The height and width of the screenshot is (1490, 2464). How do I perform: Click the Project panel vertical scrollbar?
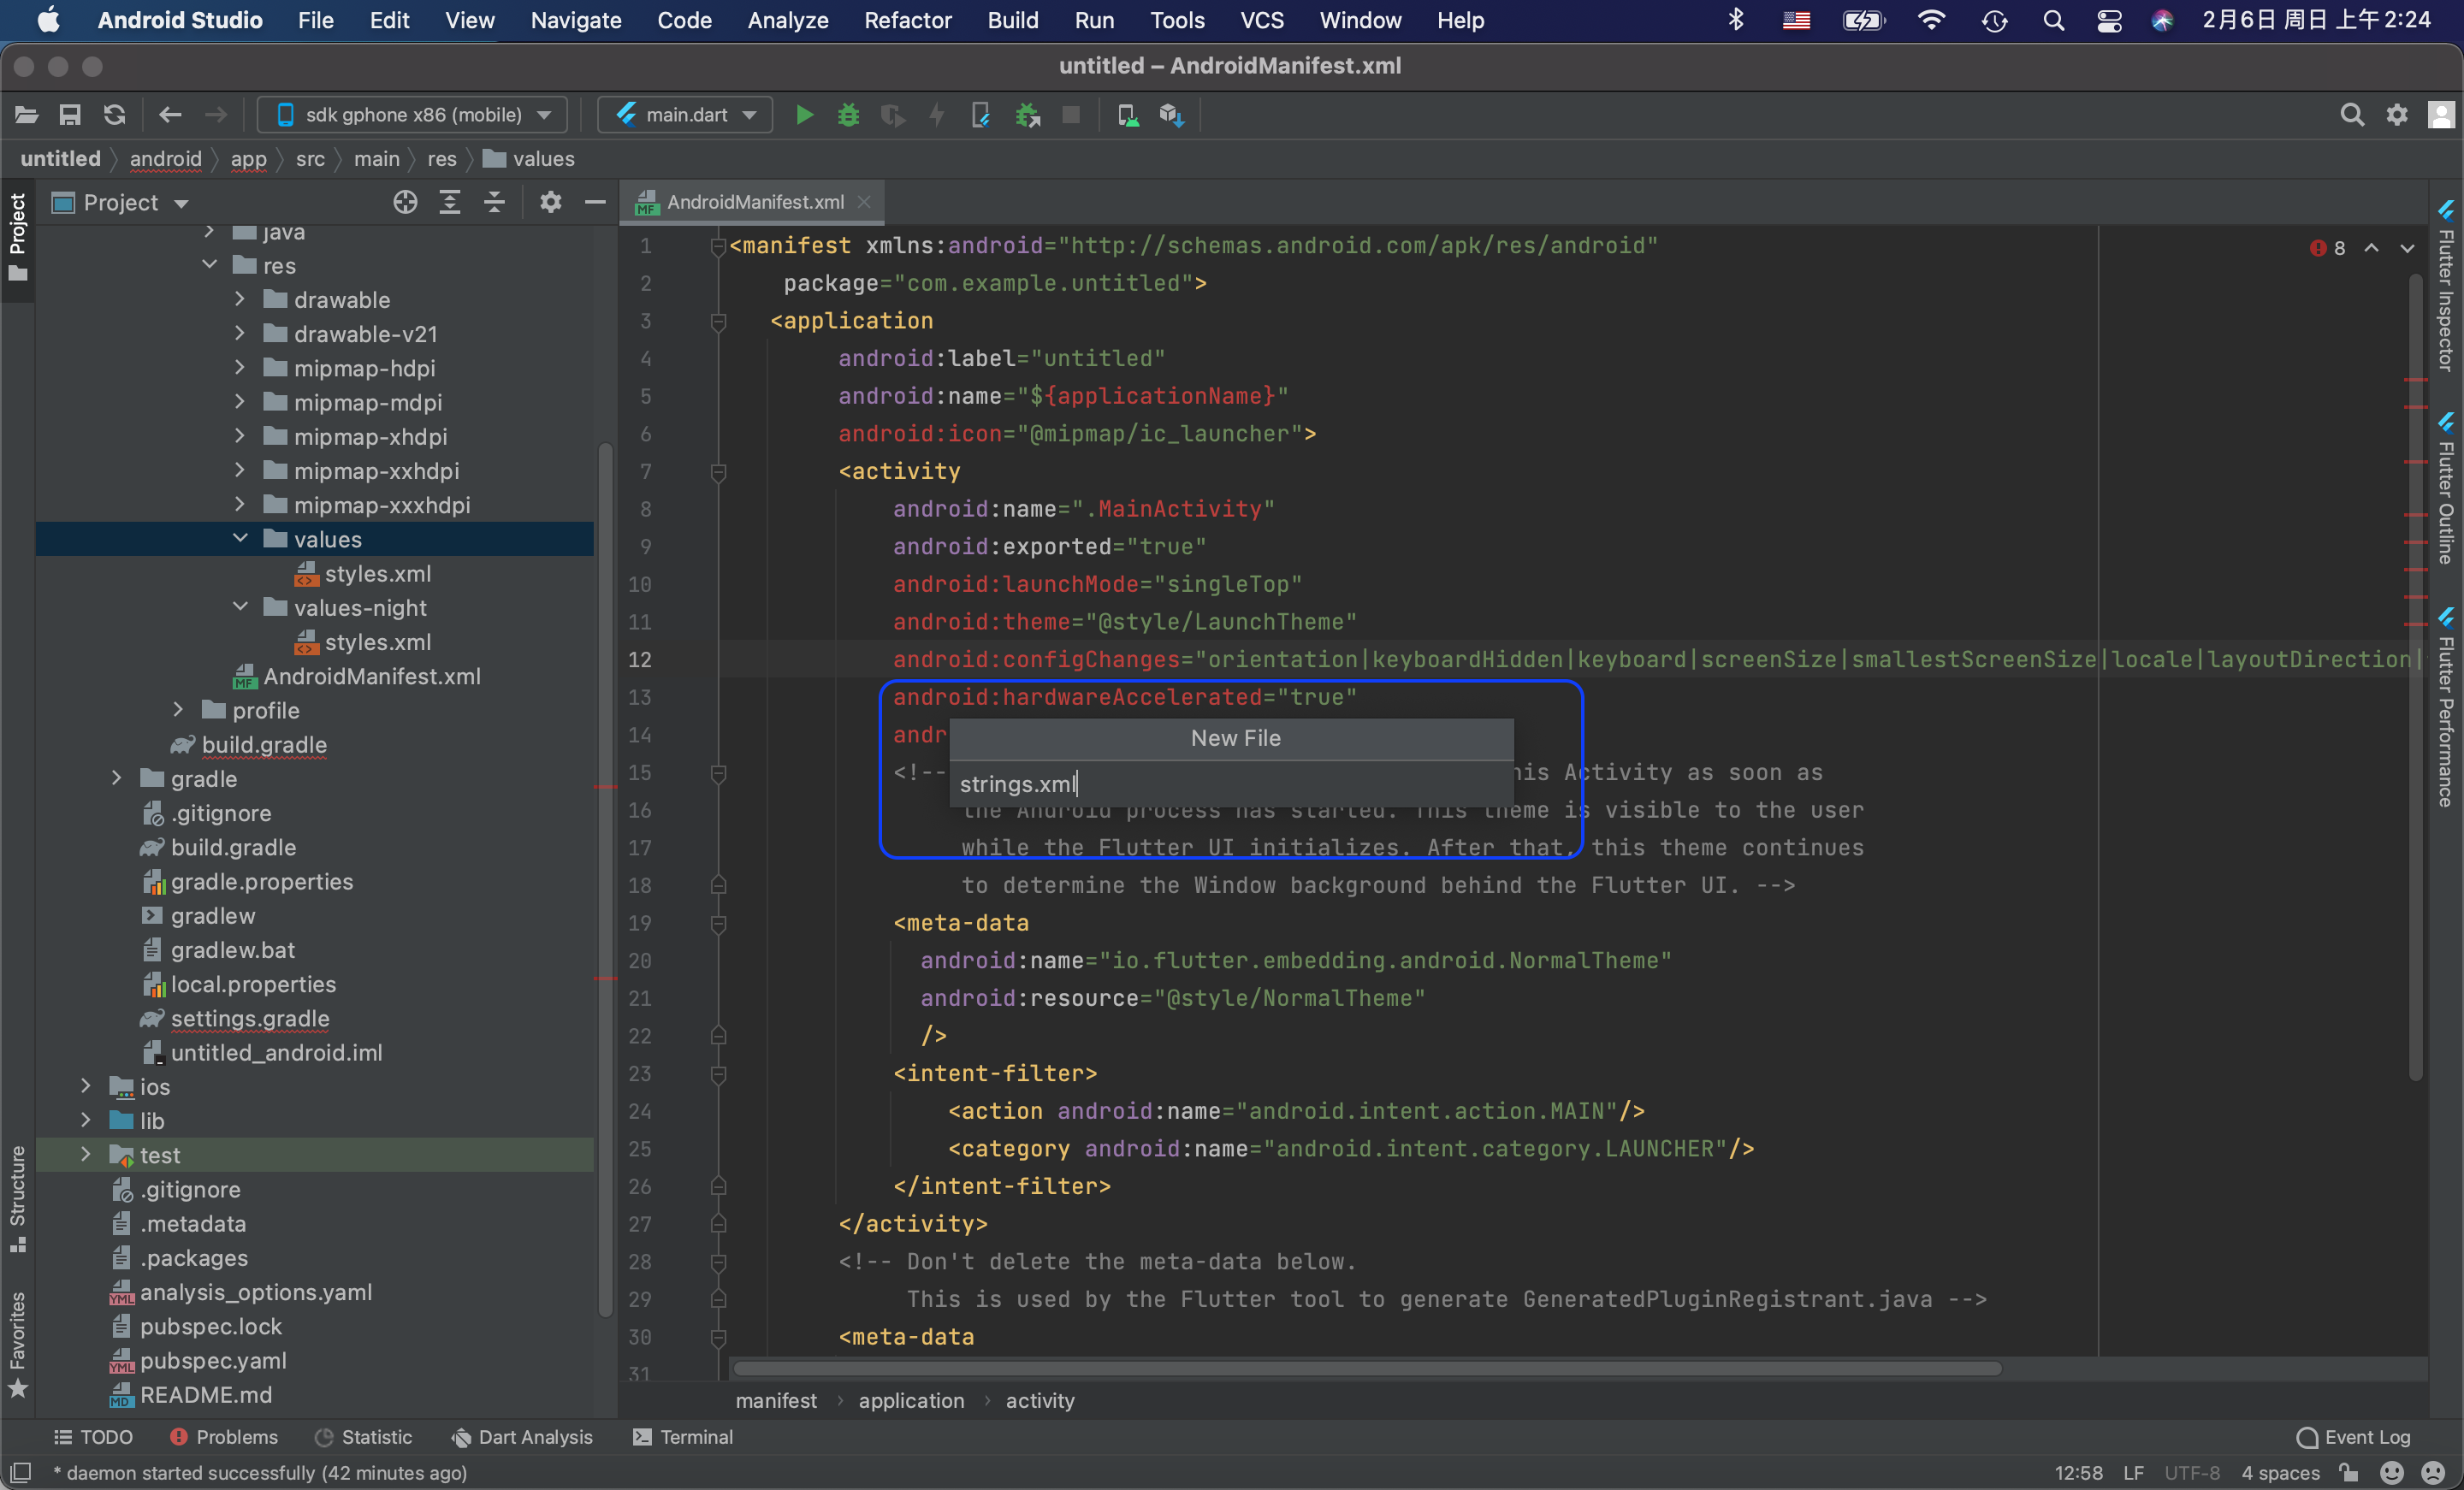tap(605, 880)
